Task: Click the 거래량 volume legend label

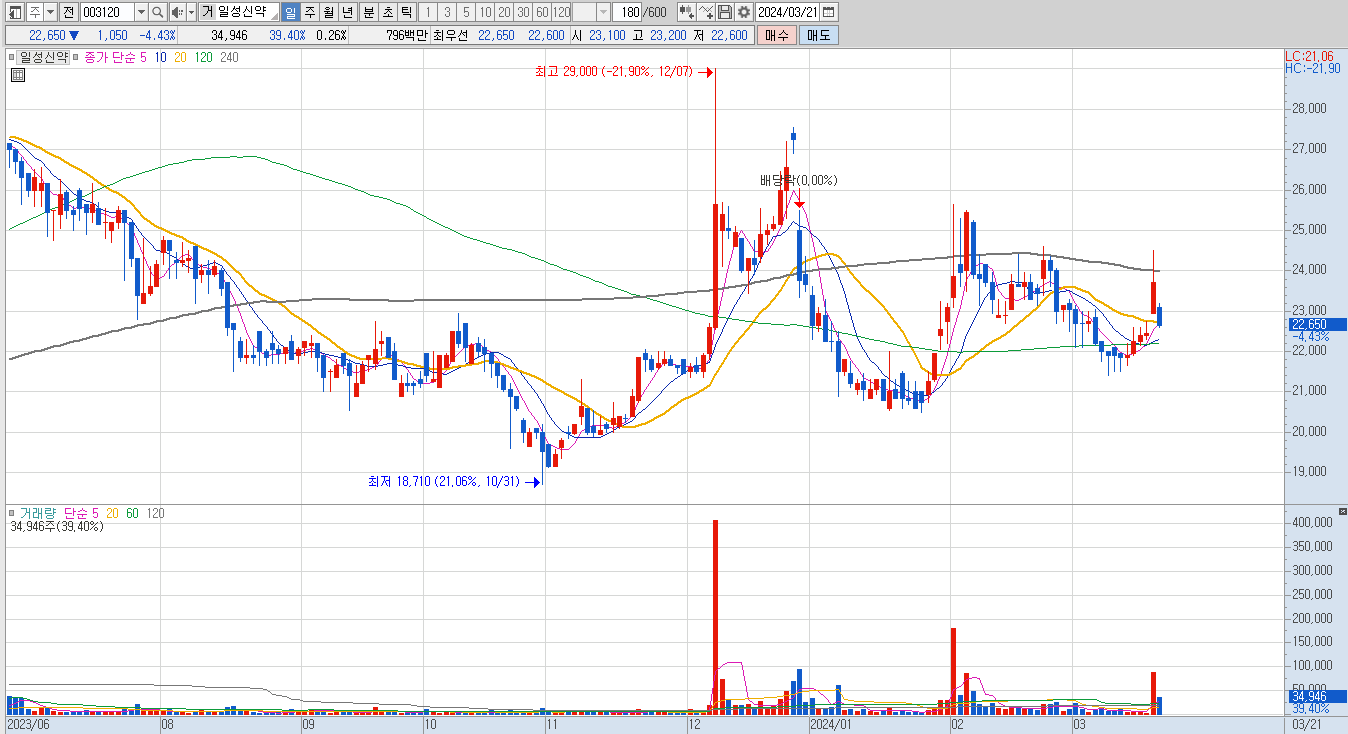Action: [x=37, y=513]
